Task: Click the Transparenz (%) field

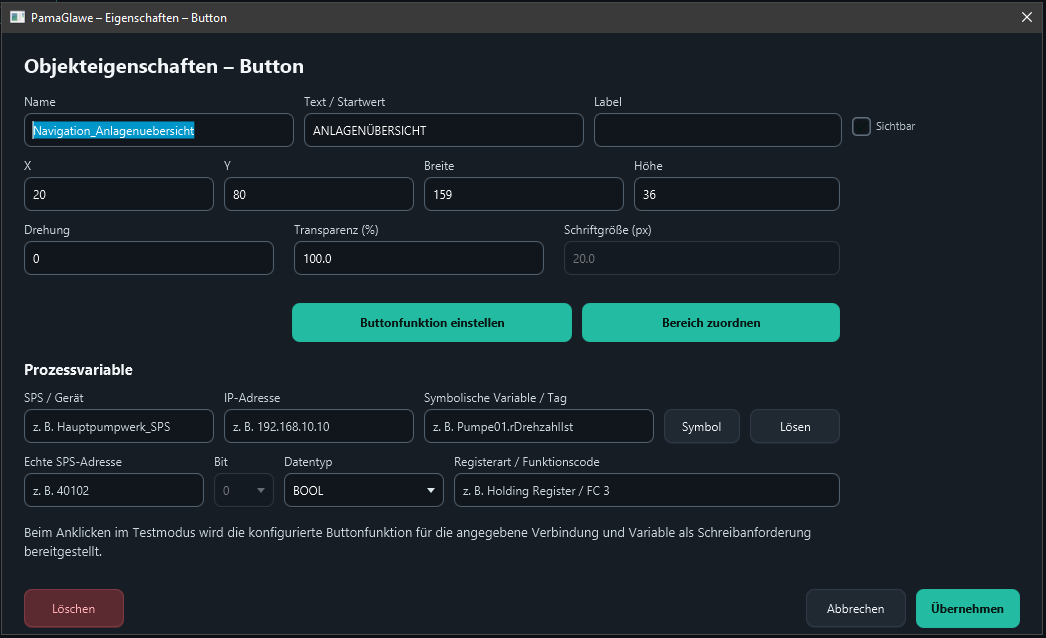Action: click(419, 258)
